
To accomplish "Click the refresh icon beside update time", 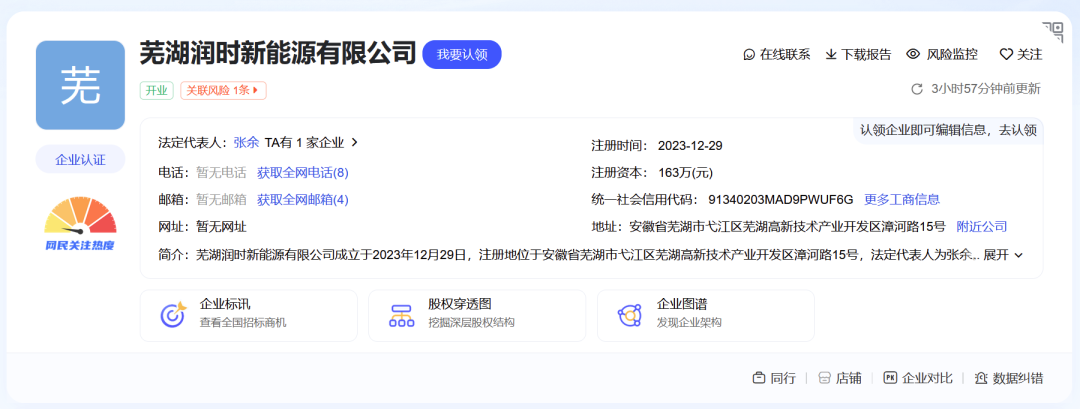I will [x=917, y=89].
